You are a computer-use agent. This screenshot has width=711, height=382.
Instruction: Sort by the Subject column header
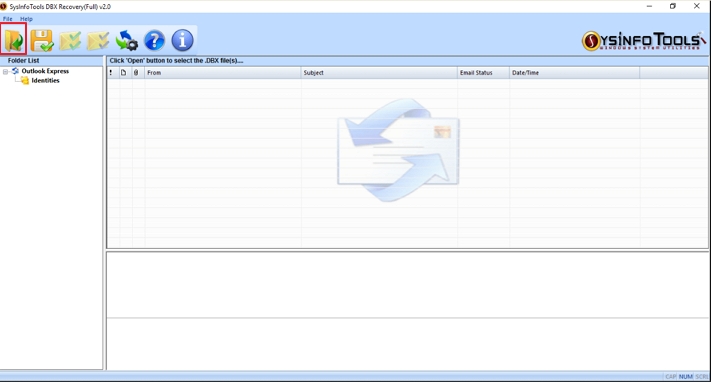pyautogui.click(x=379, y=73)
